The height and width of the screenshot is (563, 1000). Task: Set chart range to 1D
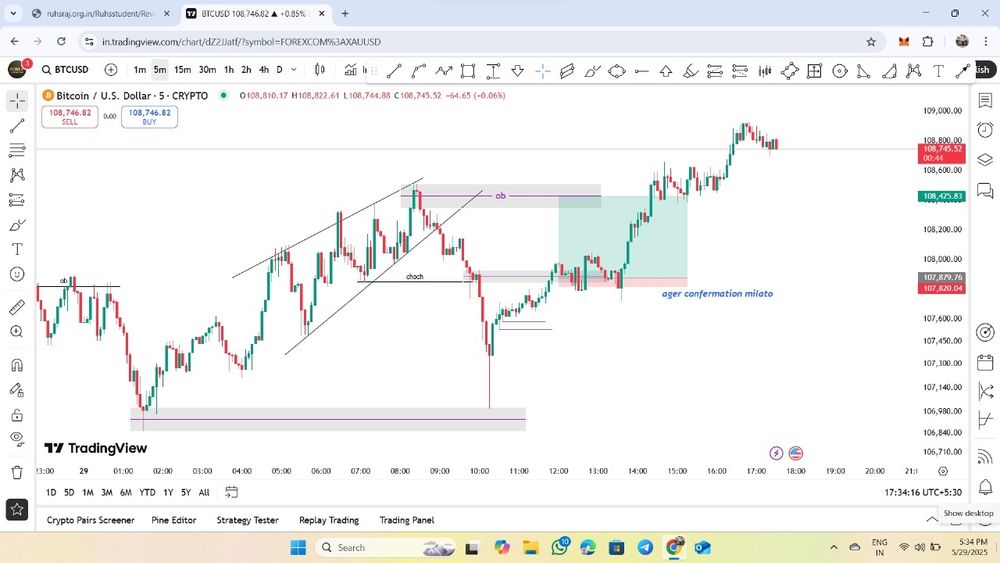click(x=51, y=492)
